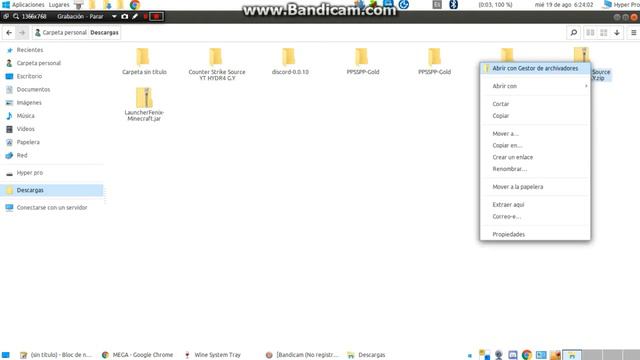Choose Extraer aquí in the context menu

coord(535,205)
